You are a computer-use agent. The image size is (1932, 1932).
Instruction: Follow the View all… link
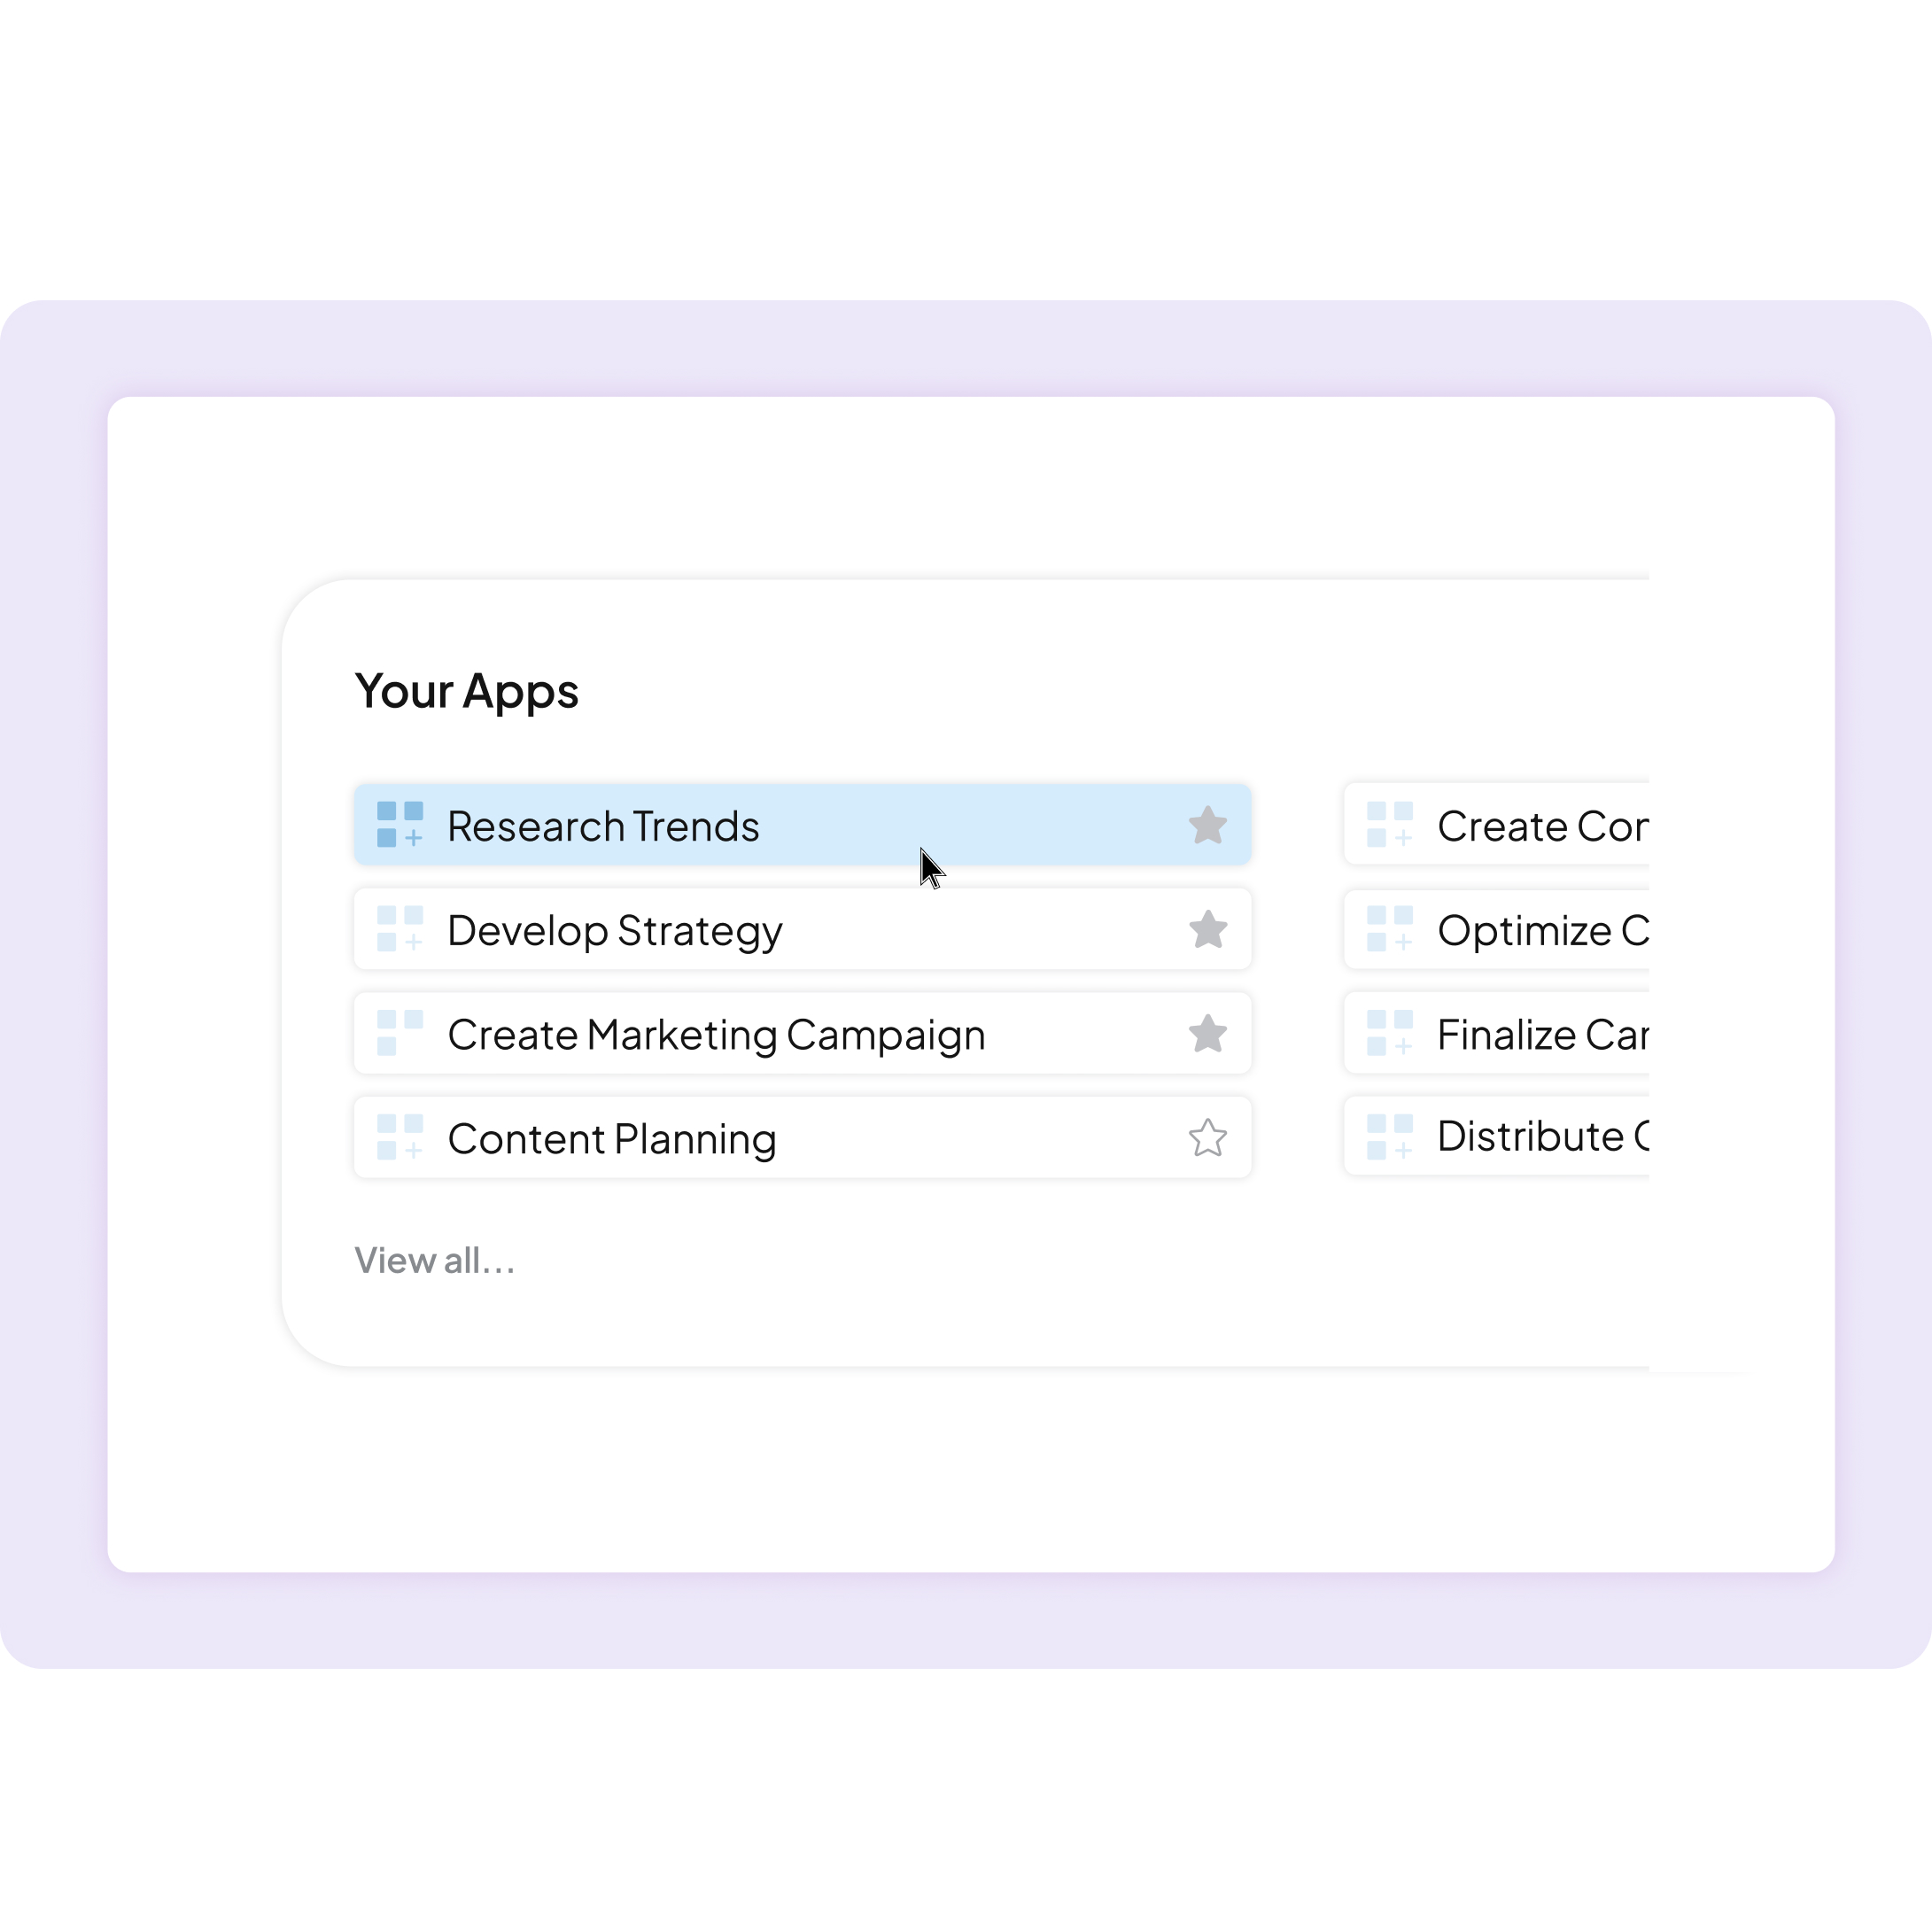435,1260
